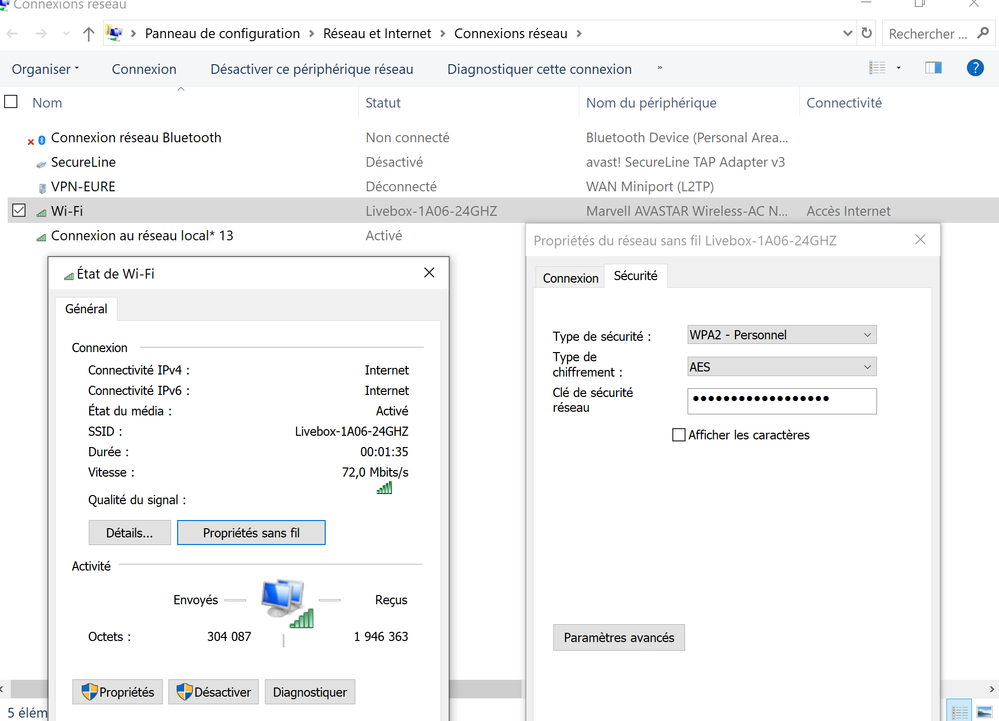The width and height of the screenshot is (999, 721).
Task: Open Paramètres avancés
Action: click(x=618, y=637)
